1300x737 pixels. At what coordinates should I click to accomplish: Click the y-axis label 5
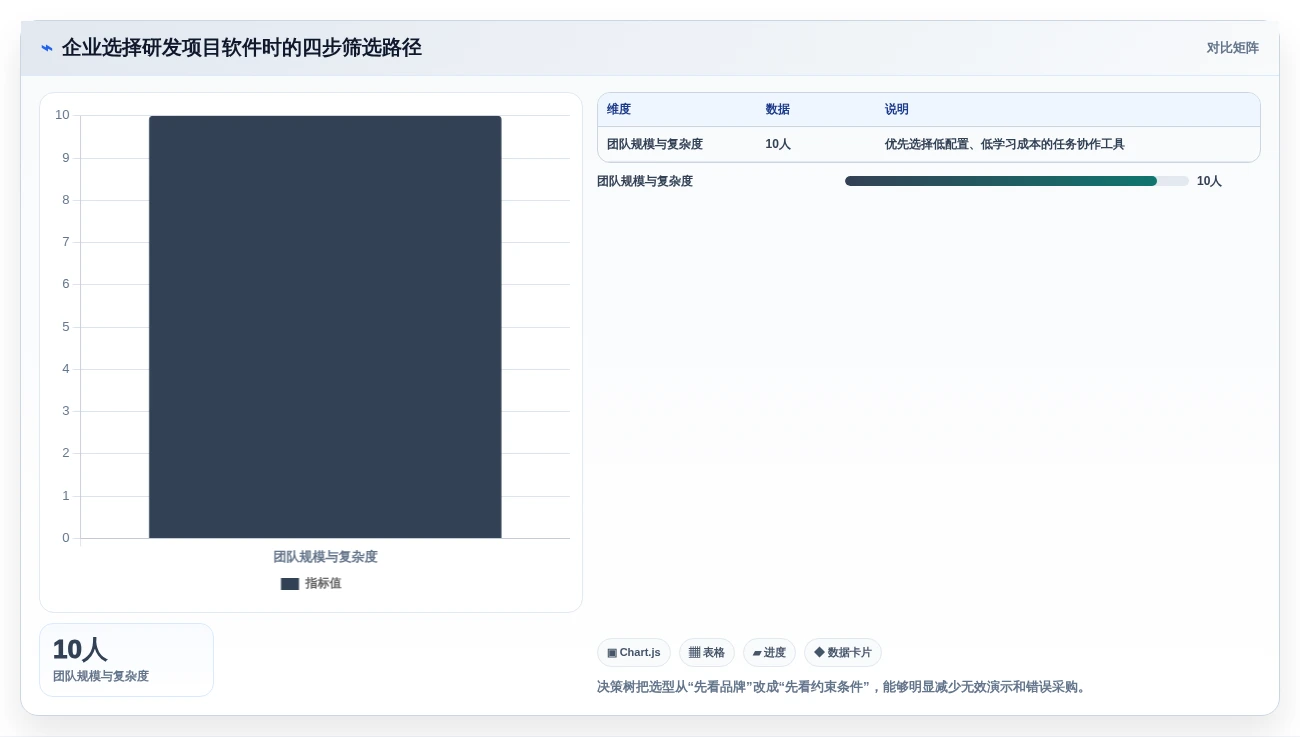click(x=66, y=327)
